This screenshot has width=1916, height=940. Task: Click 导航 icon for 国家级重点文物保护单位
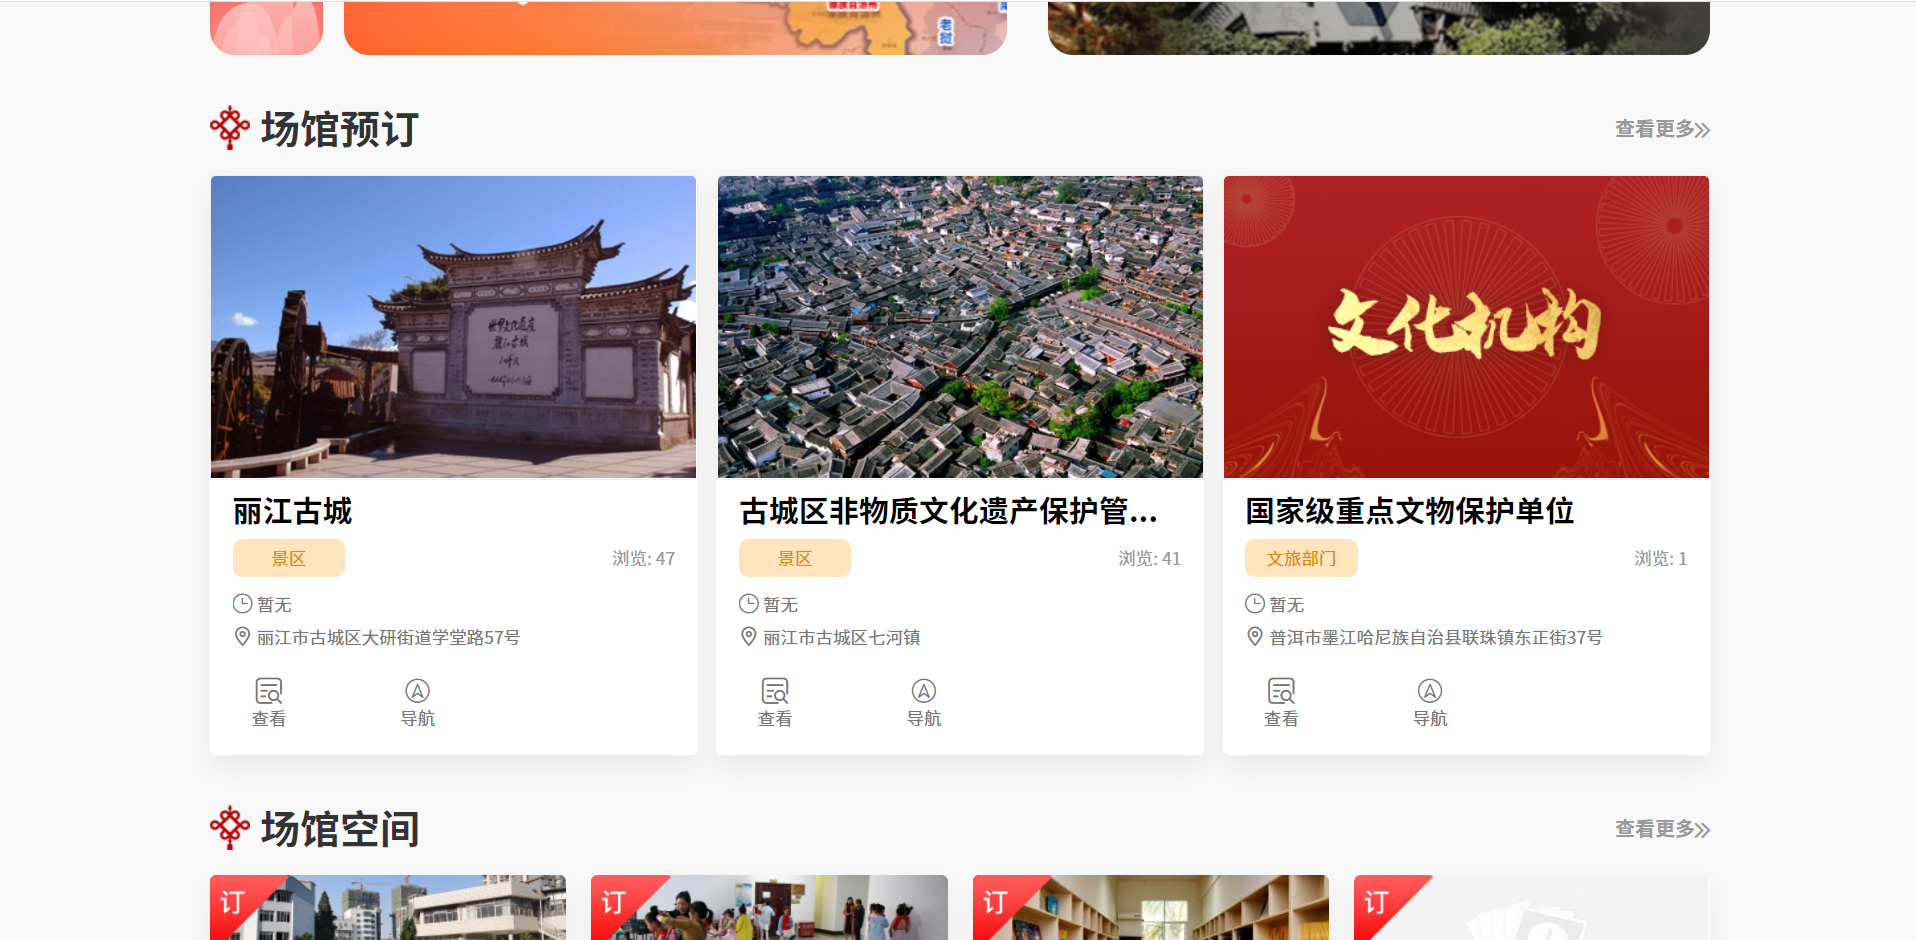click(x=1430, y=692)
